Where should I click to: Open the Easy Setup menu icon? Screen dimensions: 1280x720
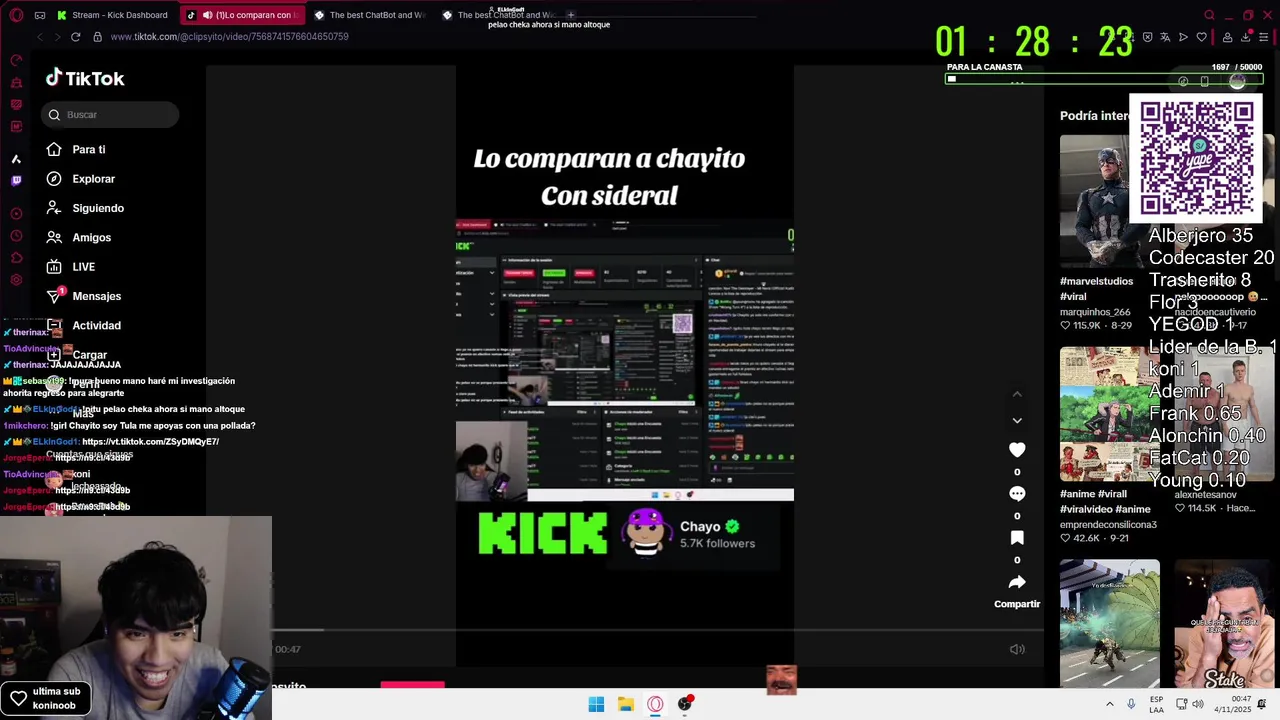coord(1263,37)
